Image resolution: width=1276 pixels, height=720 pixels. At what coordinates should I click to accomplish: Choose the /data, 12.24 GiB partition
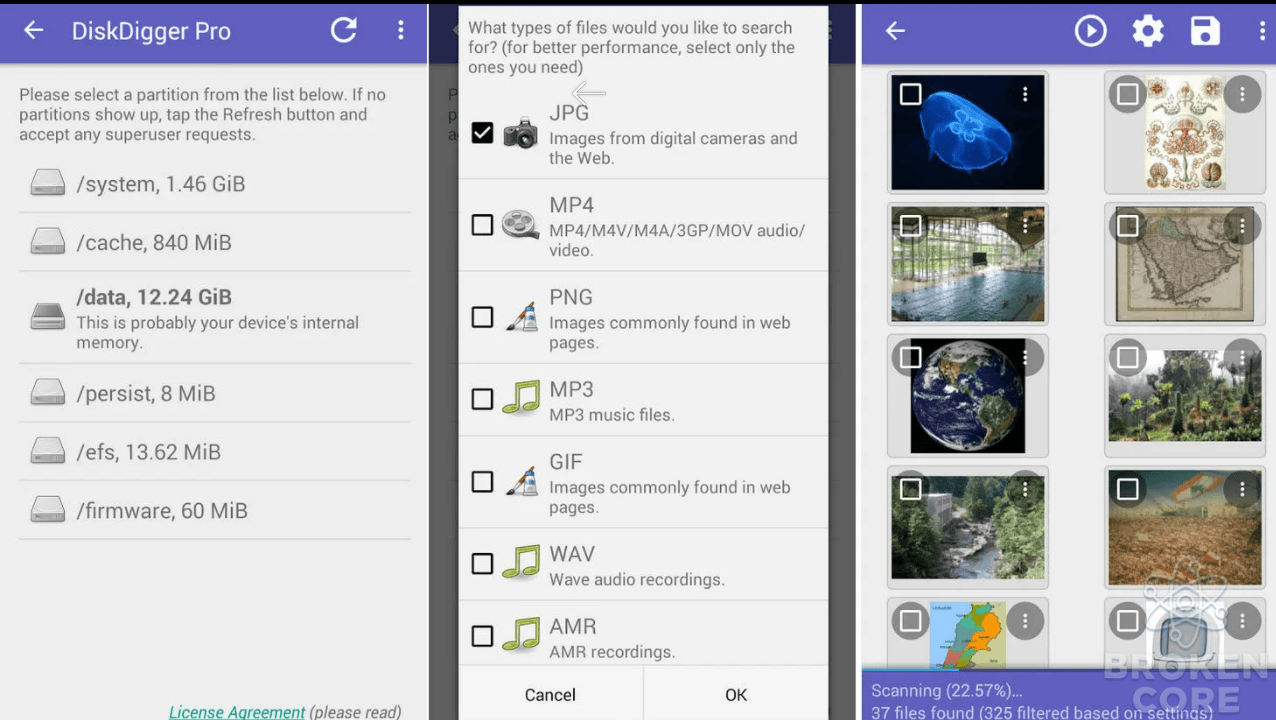[215, 318]
